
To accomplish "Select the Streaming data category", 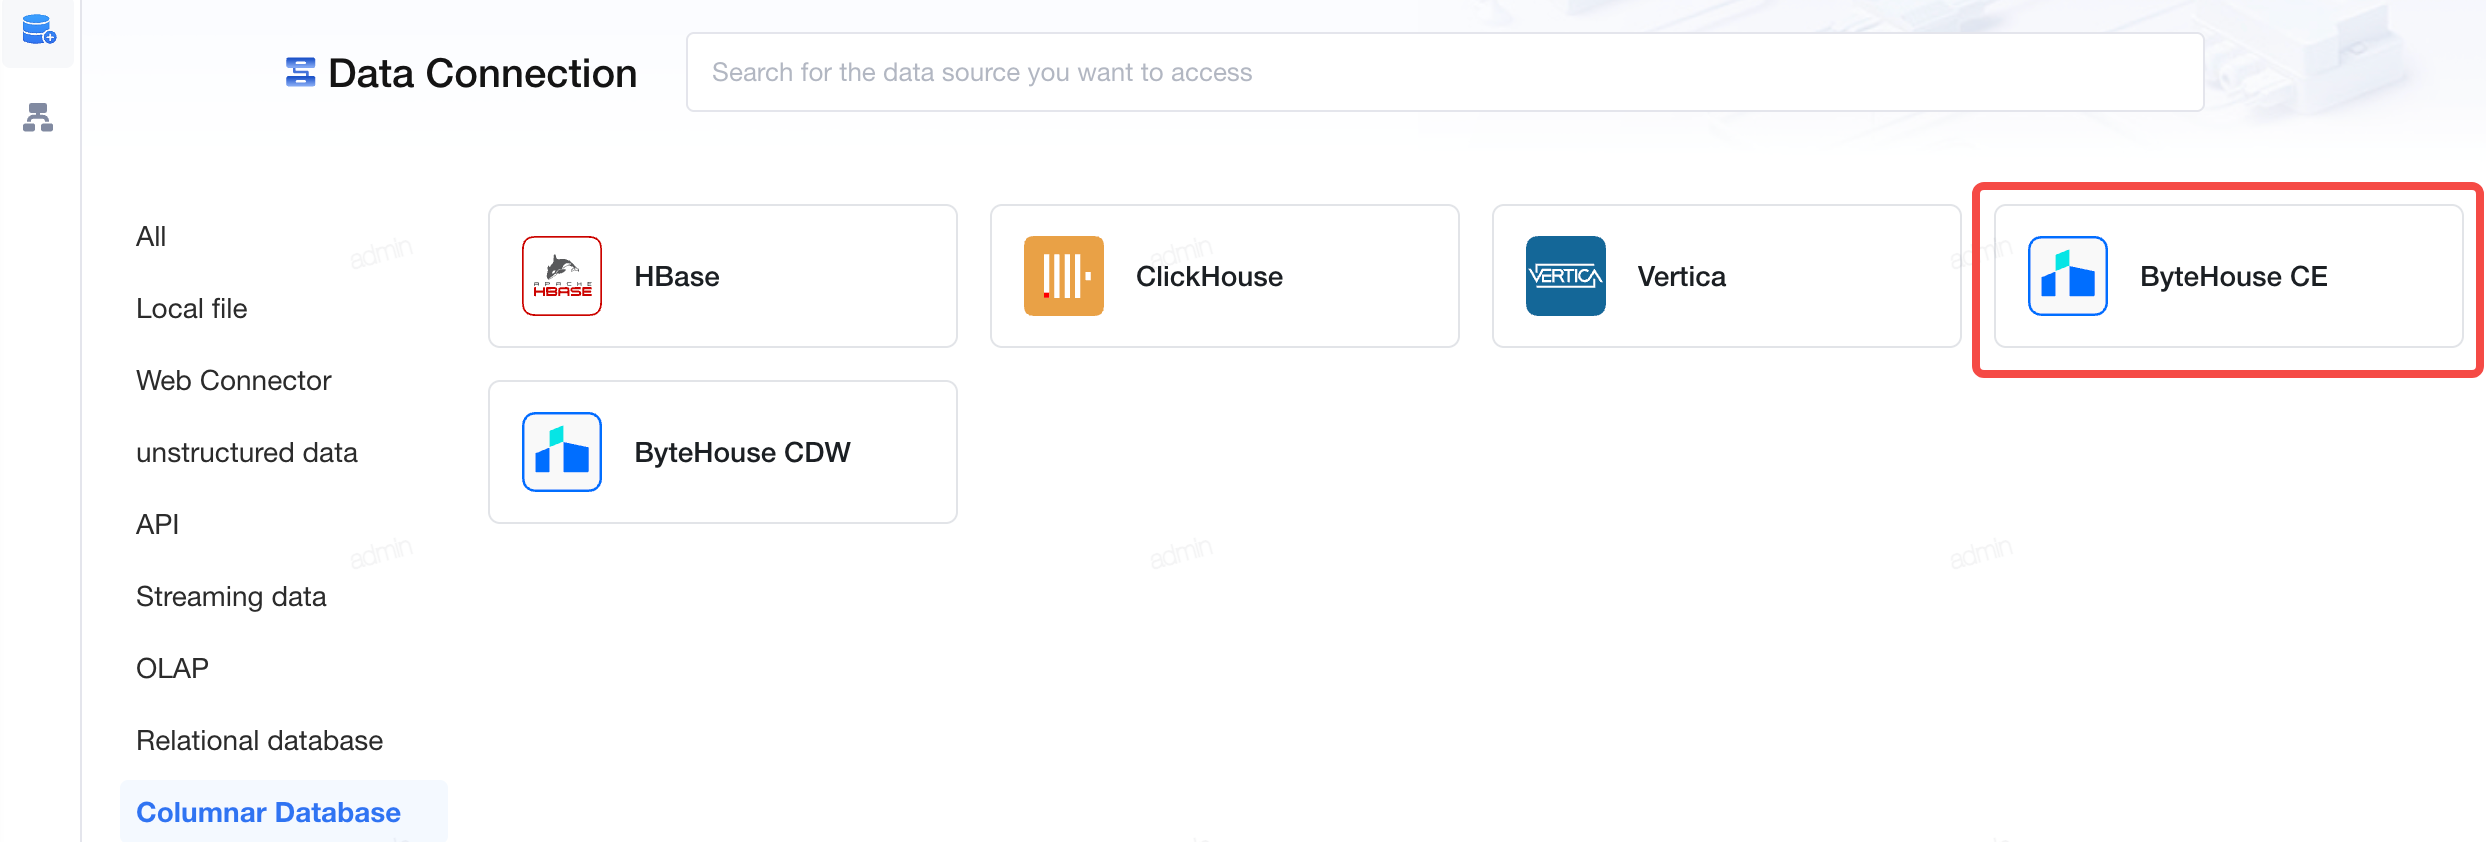I will pyautogui.click(x=231, y=597).
